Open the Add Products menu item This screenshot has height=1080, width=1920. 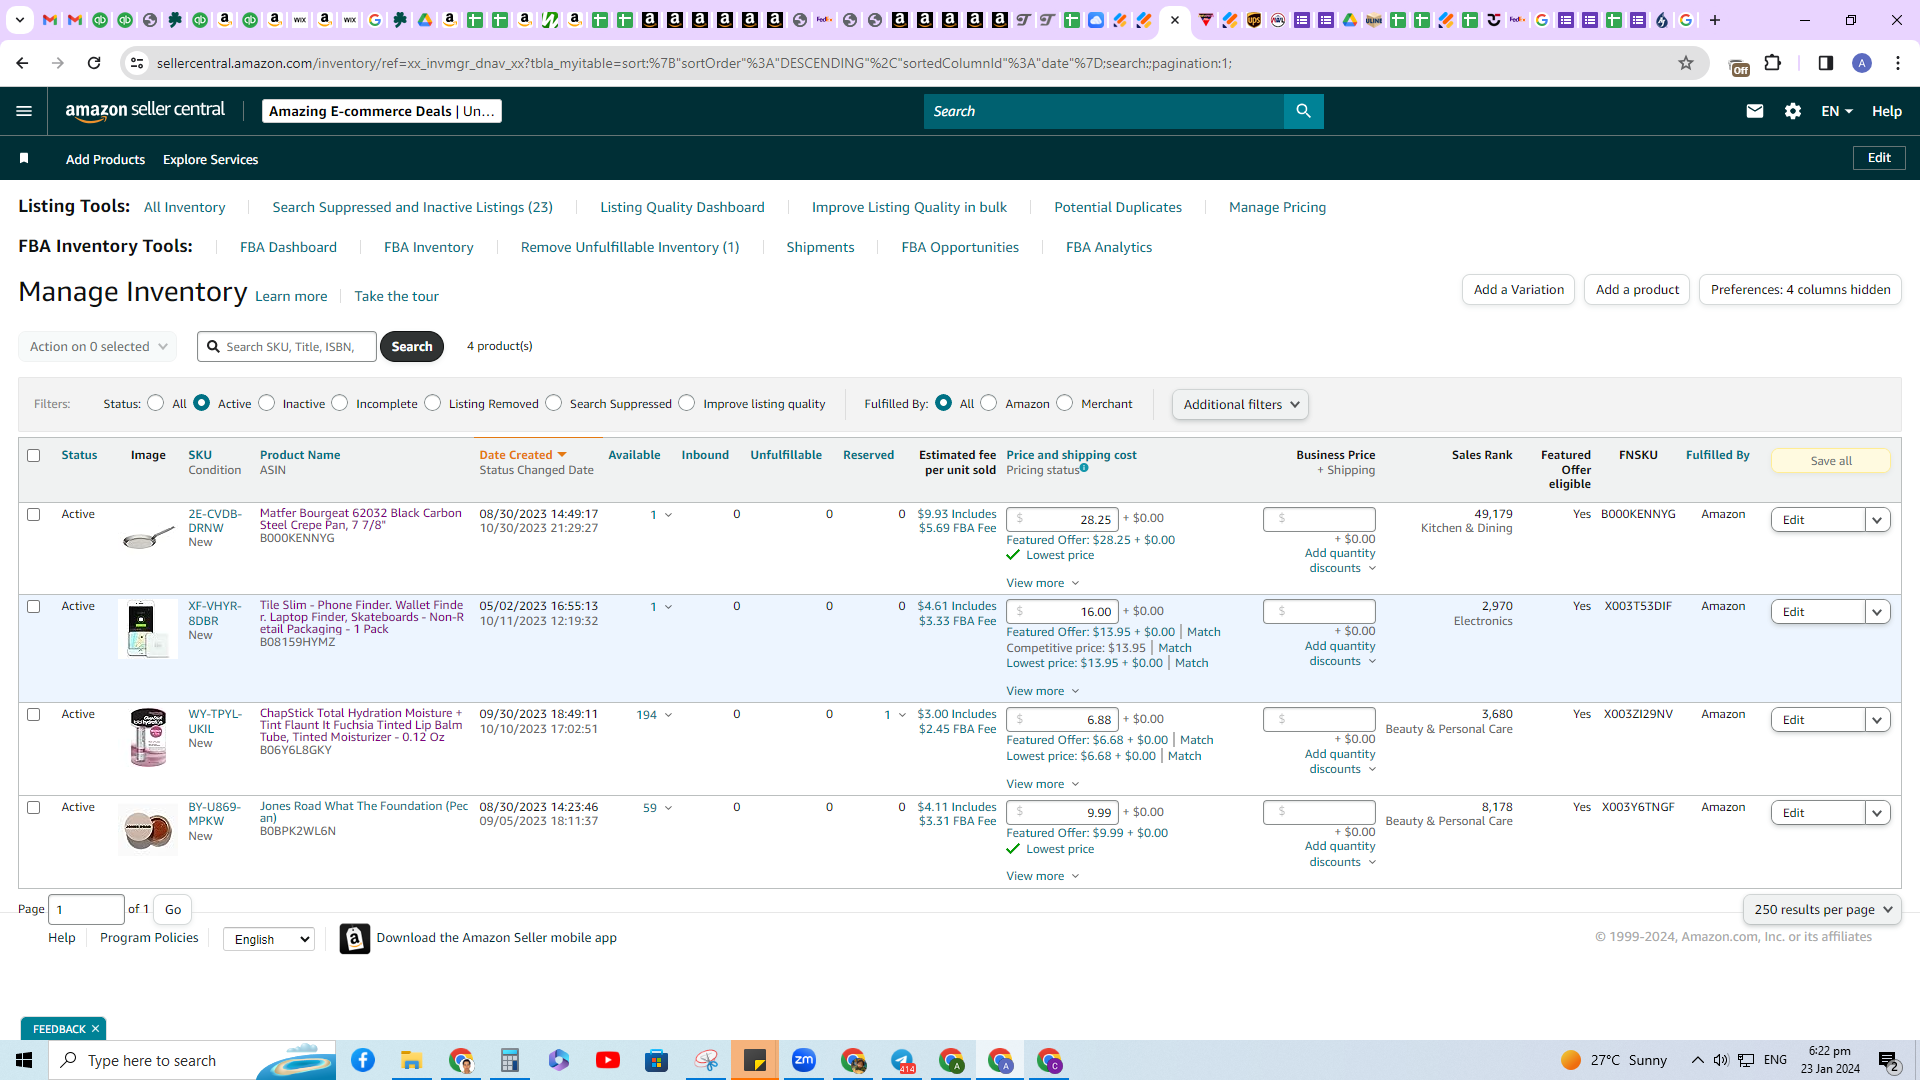(x=105, y=159)
